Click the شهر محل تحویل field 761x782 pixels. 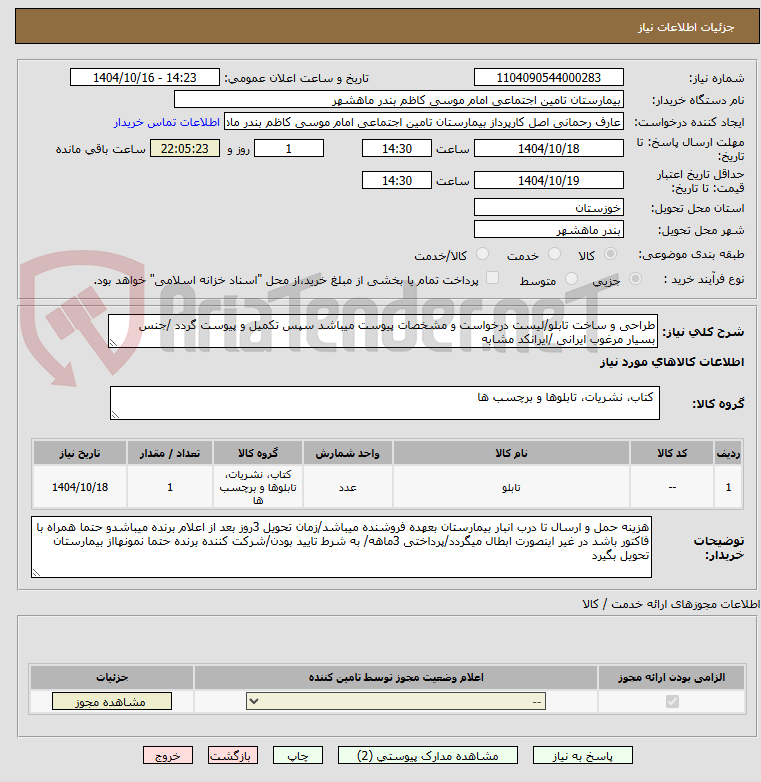[x=549, y=229]
